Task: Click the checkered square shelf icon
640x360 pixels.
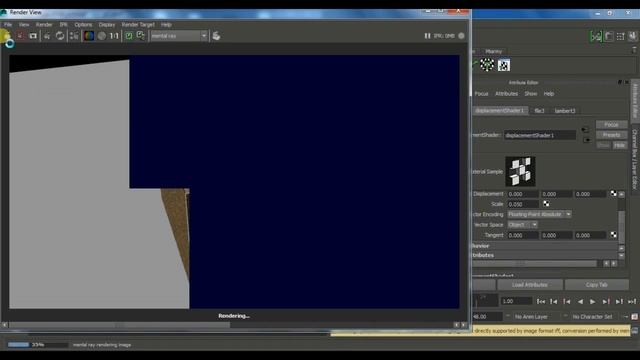Action: point(504,65)
